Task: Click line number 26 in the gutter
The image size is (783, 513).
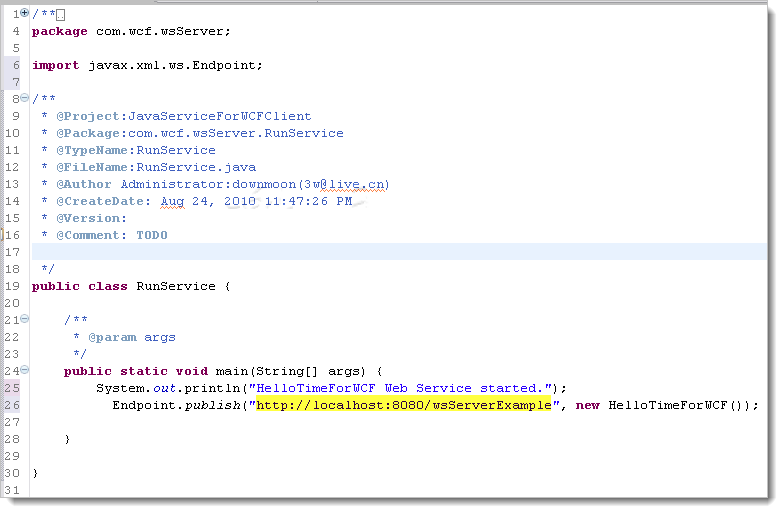Action: [12, 405]
